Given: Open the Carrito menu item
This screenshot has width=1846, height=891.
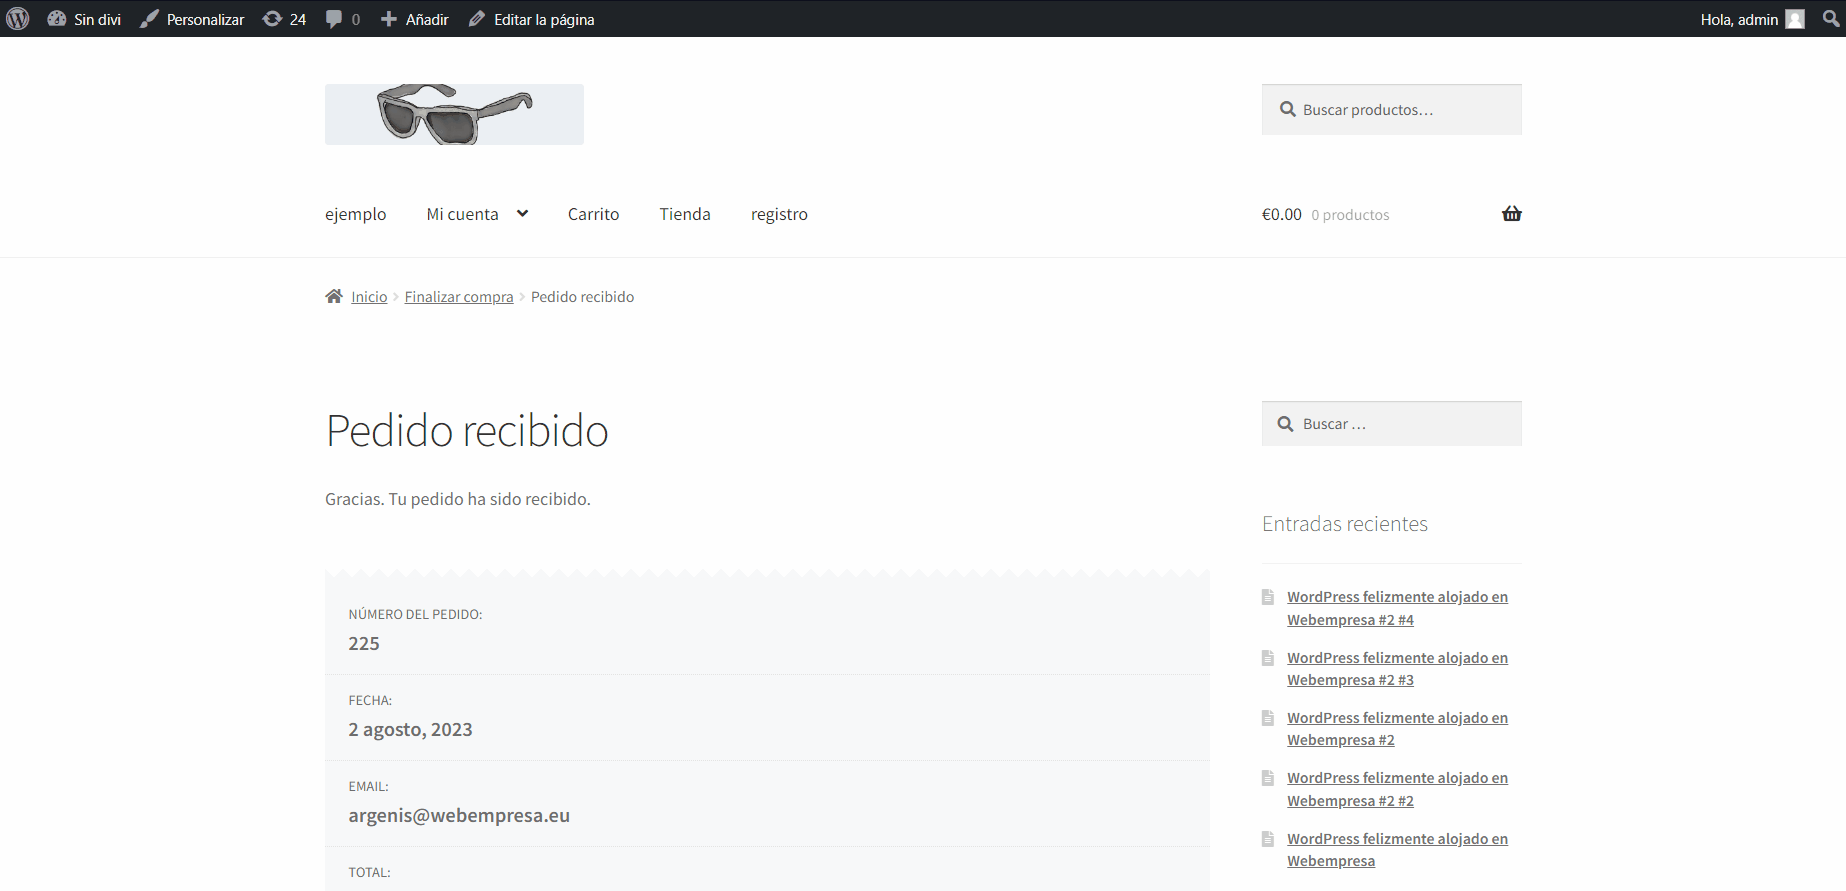Looking at the screenshot, I should click(593, 214).
